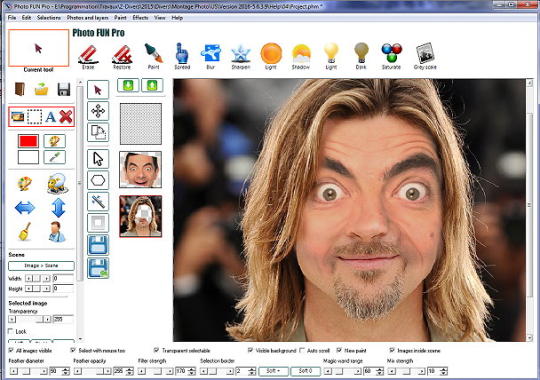Select the red foreground color swatch

(x=28, y=141)
